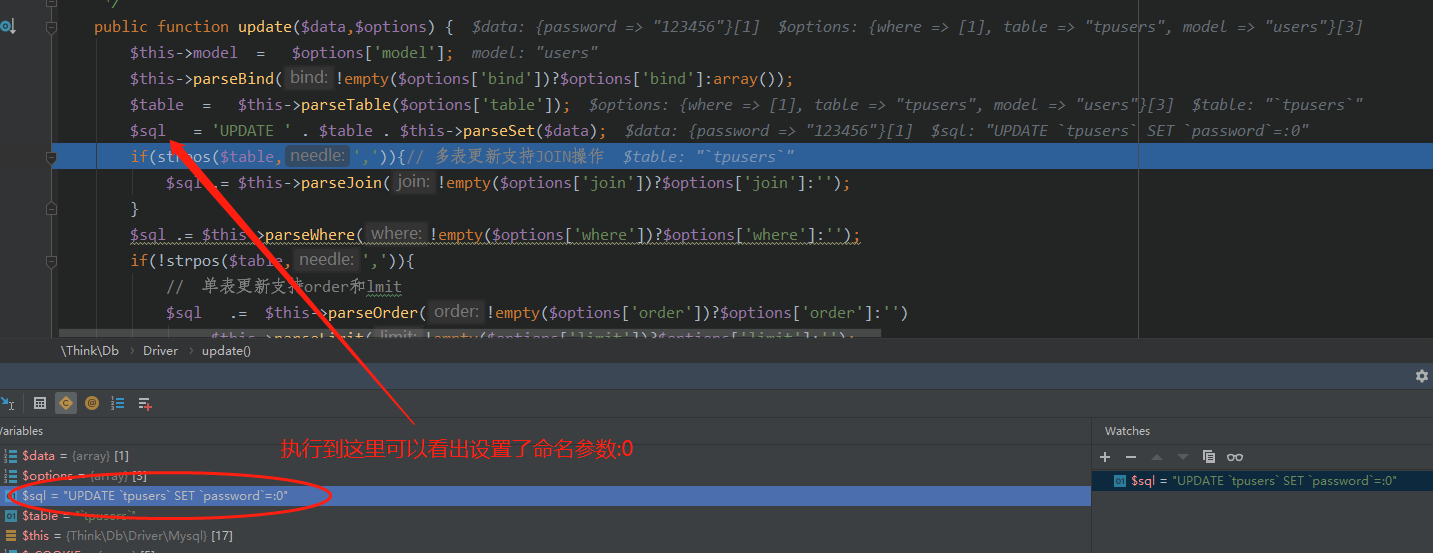Click the 'where:' parameter hint in parseWhere
The image size is (1433, 553).
[396, 234]
